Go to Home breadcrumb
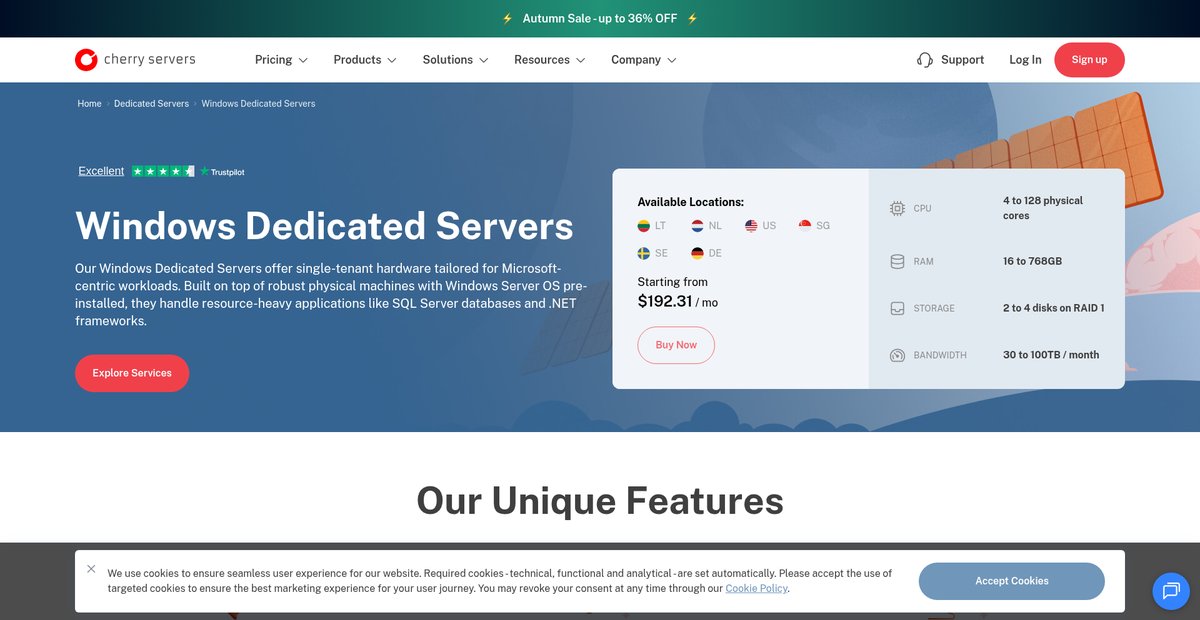1200x620 pixels. (x=89, y=104)
